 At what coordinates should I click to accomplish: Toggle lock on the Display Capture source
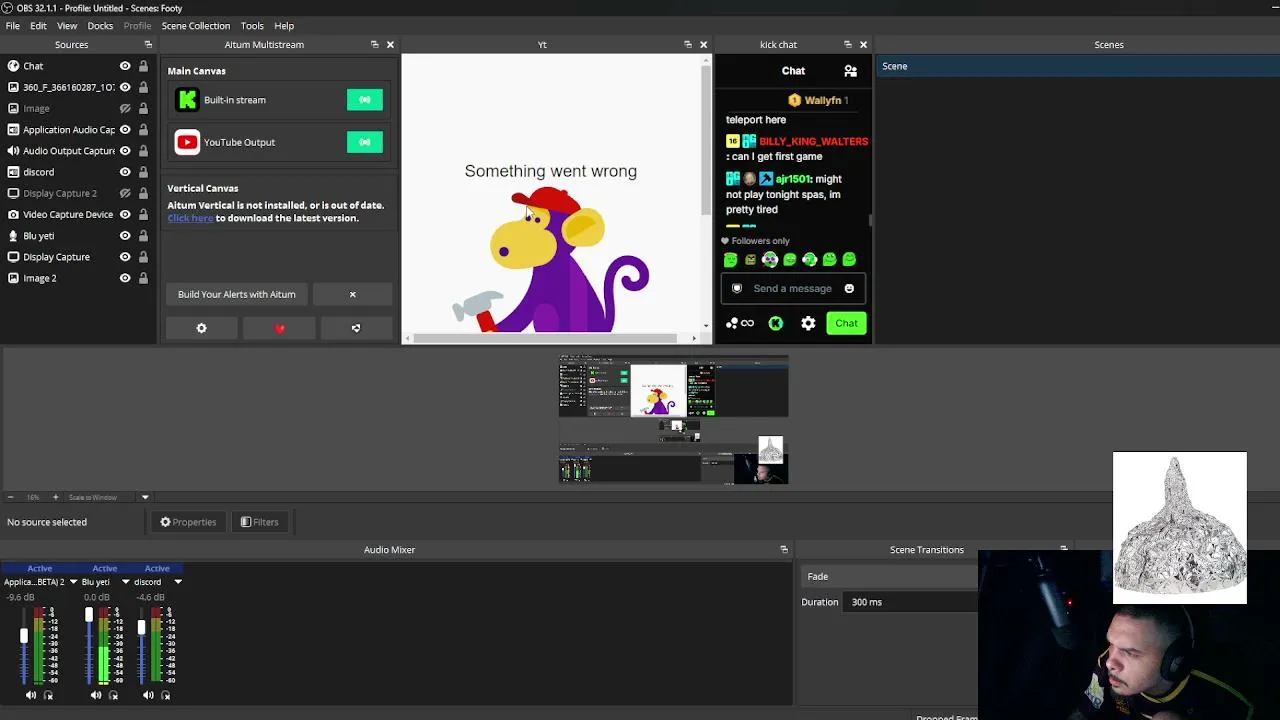(x=143, y=257)
